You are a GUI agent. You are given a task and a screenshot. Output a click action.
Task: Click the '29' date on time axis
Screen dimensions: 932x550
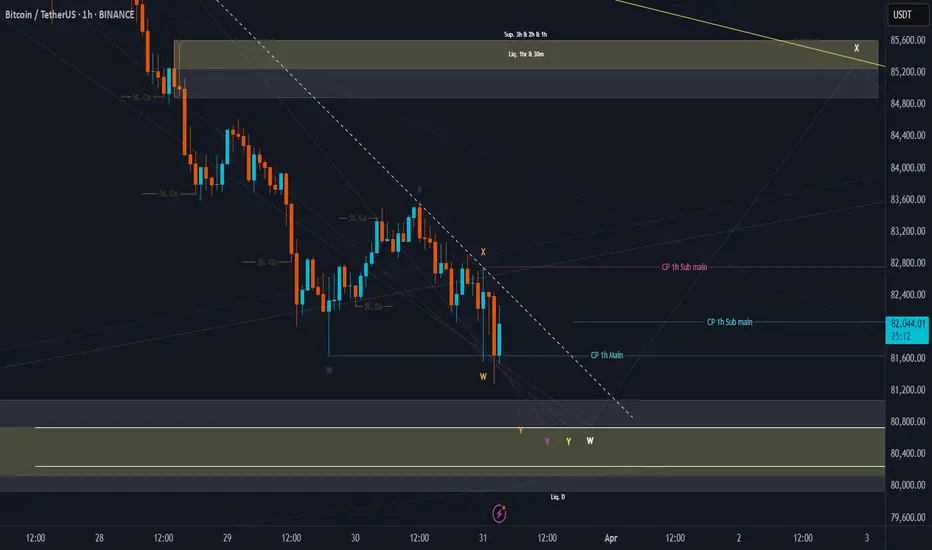(x=227, y=538)
